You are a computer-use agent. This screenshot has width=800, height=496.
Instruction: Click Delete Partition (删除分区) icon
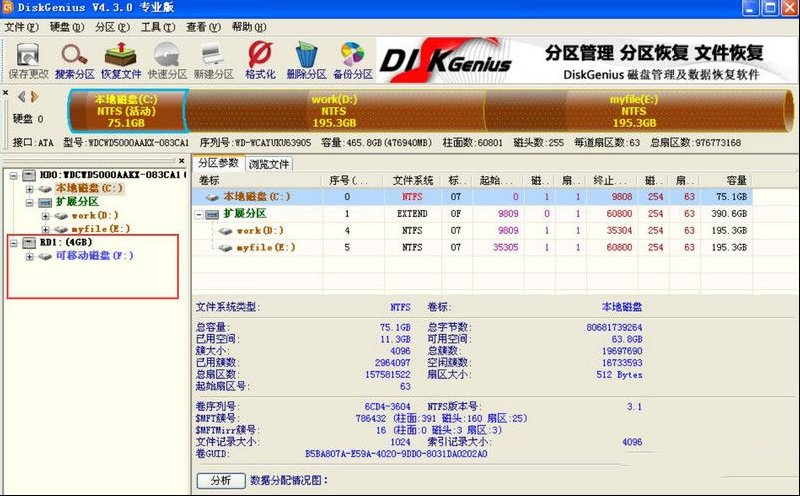point(306,61)
